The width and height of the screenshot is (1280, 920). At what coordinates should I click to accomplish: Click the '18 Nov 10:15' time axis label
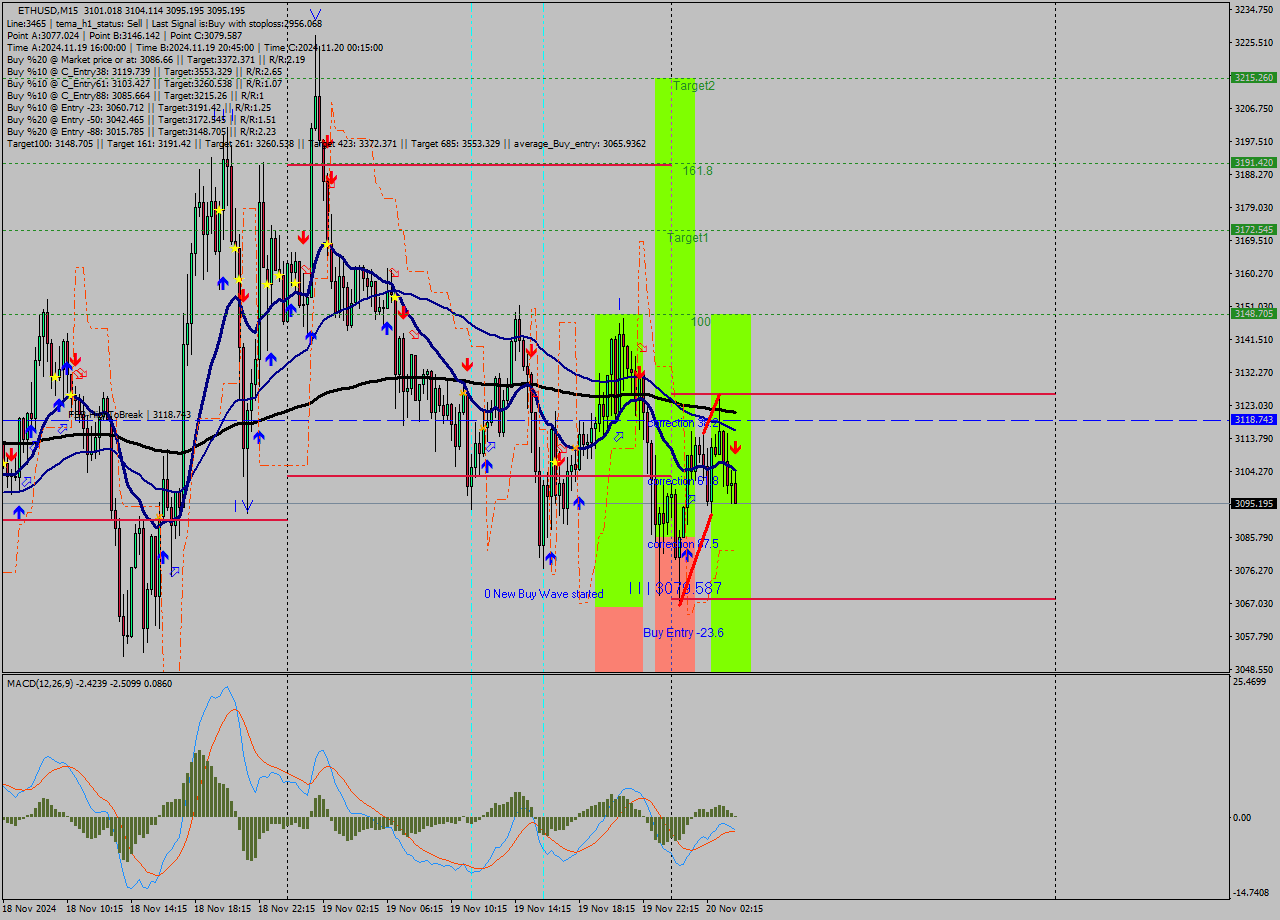pos(95,909)
